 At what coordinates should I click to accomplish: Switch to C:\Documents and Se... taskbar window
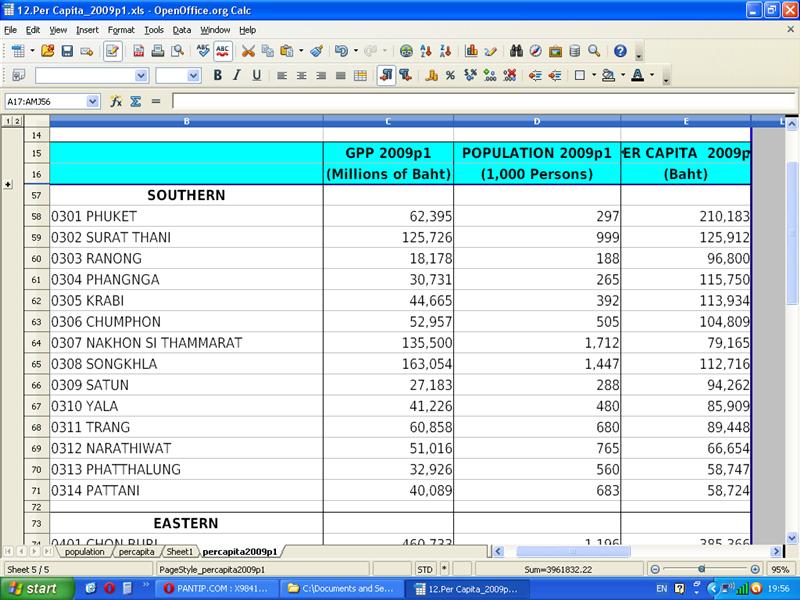[x=341, y=589]
